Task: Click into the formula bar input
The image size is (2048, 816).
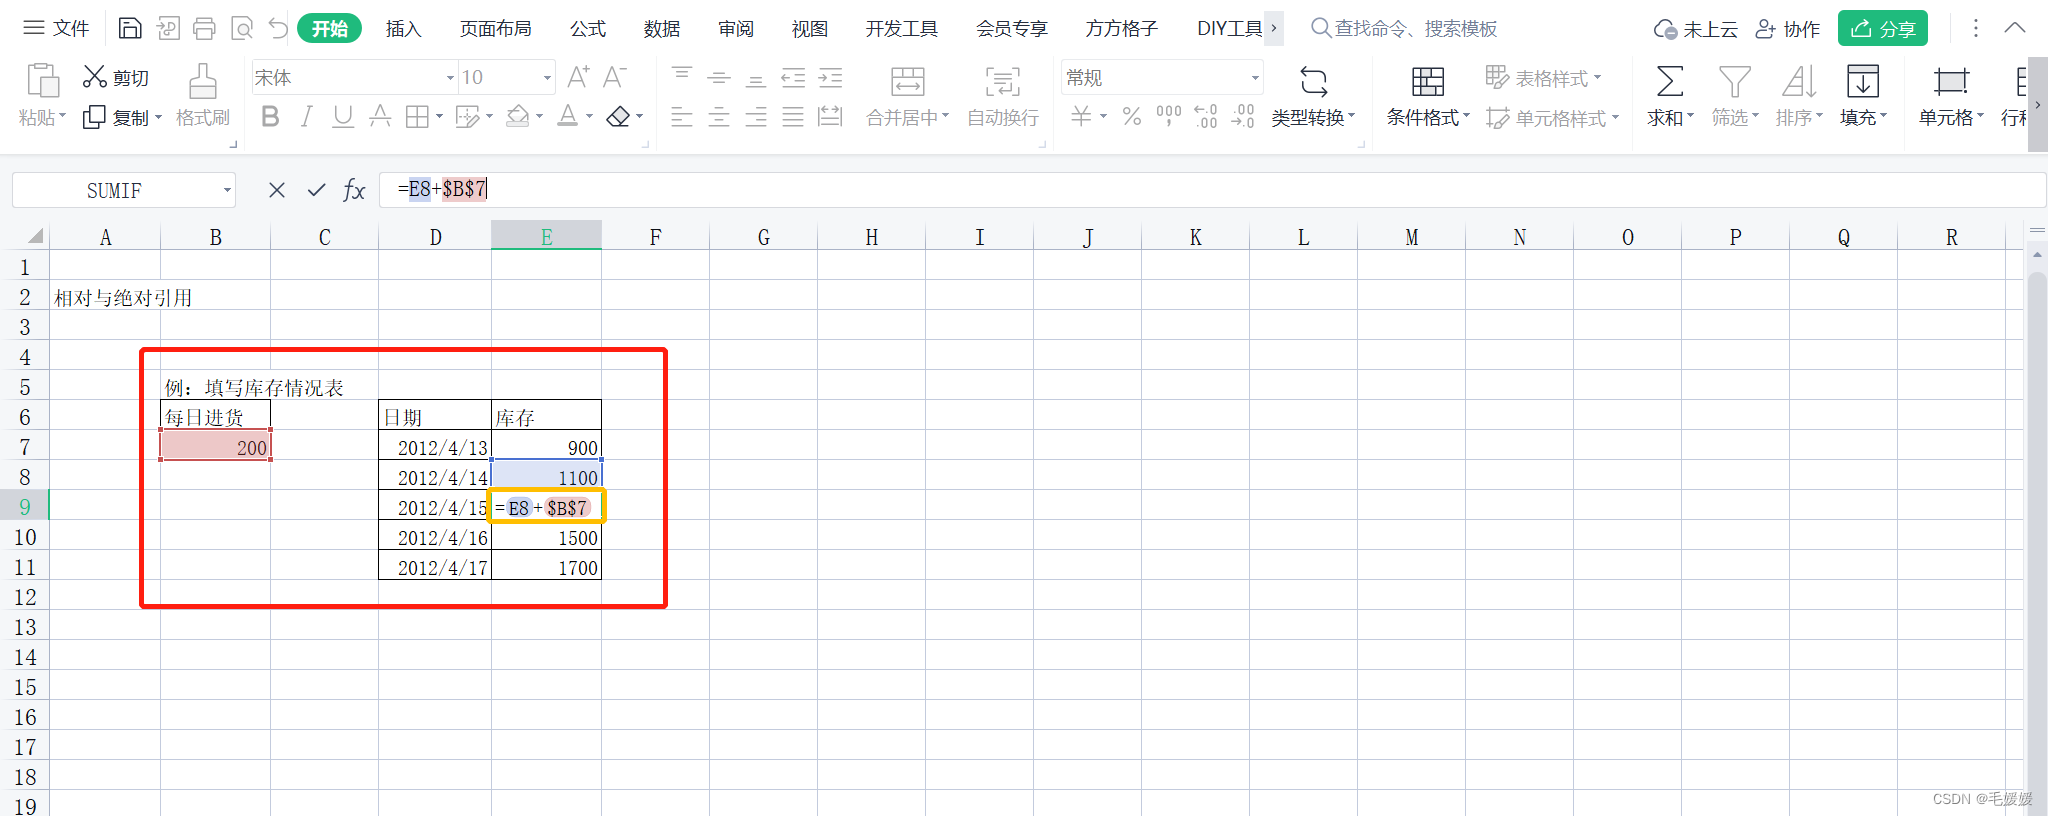Action: pos(1212,190)
